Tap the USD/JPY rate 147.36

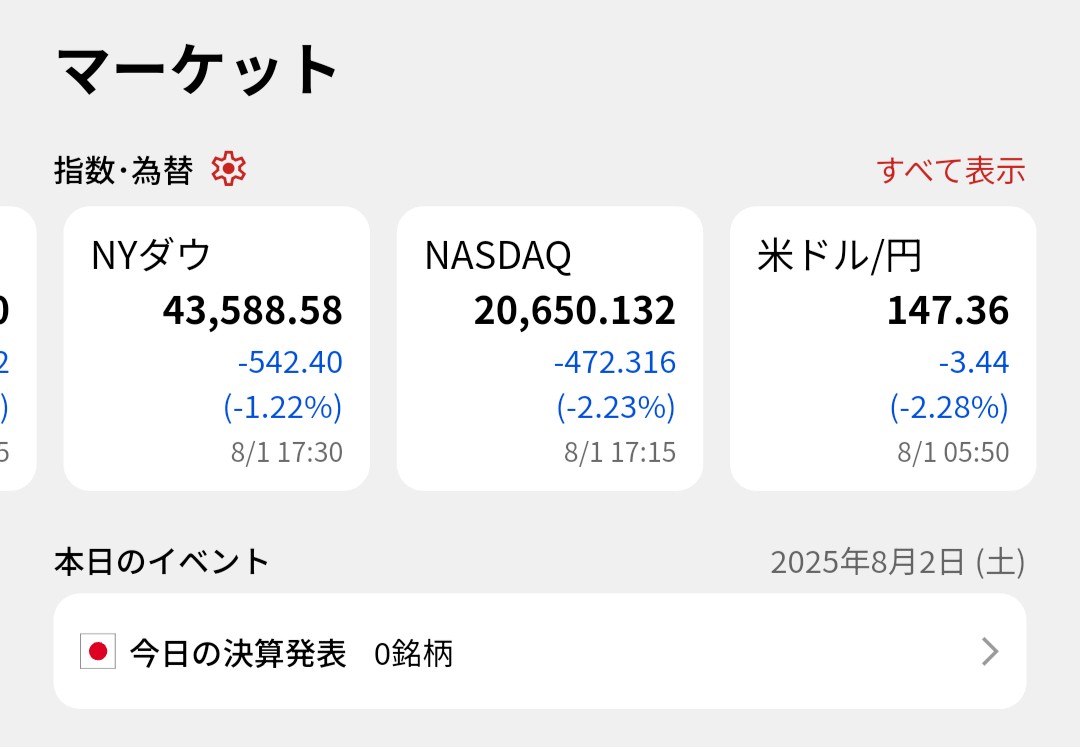pos(948,311)
